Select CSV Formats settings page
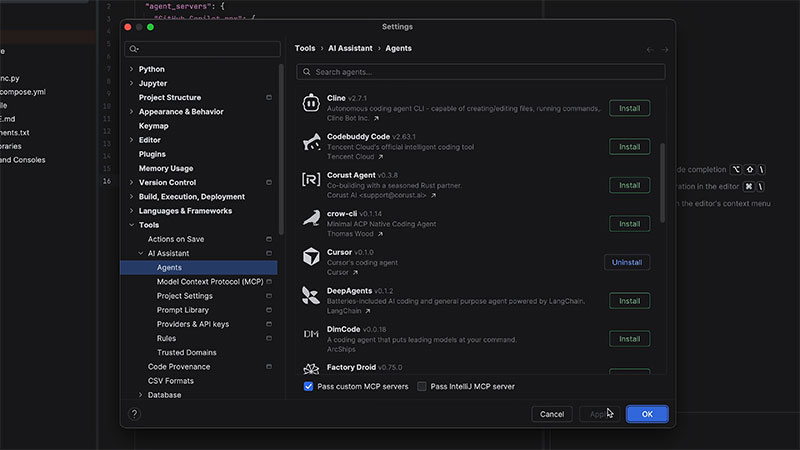Viewport: 800px width, 450px height. pos(171,381)
